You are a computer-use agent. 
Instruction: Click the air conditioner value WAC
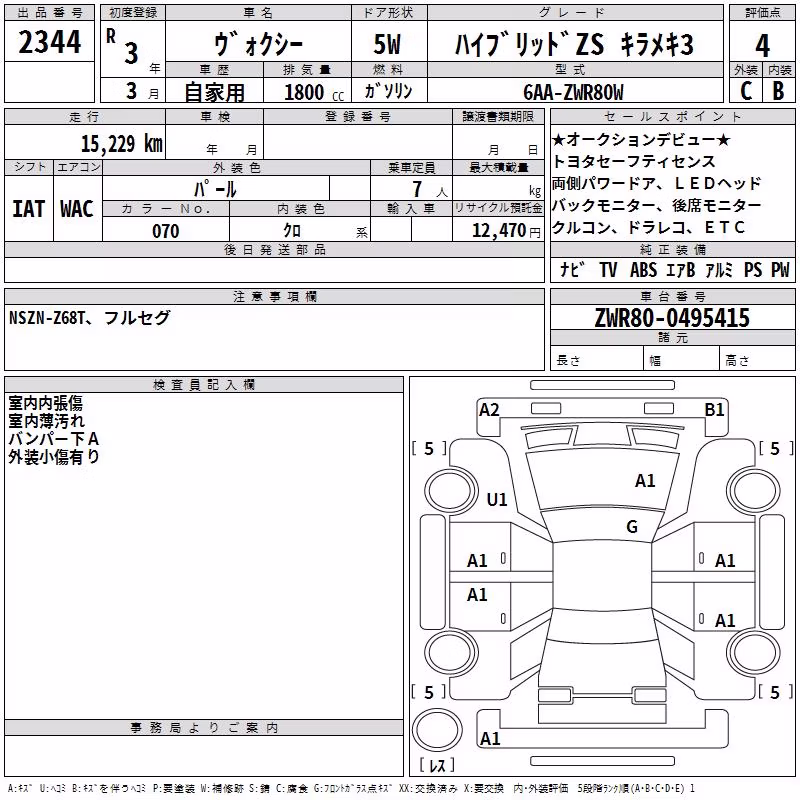(x=77, y=209)
